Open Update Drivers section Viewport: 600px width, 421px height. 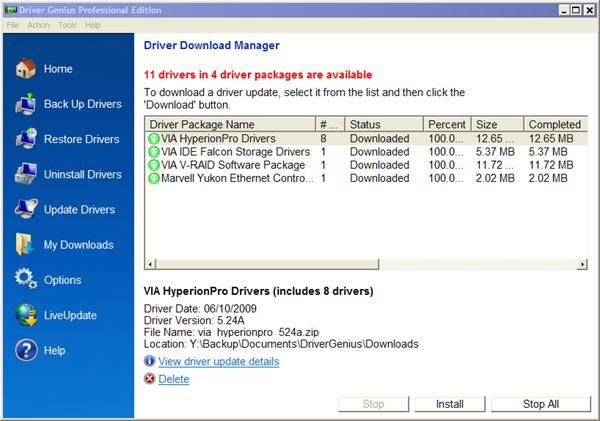79,210
